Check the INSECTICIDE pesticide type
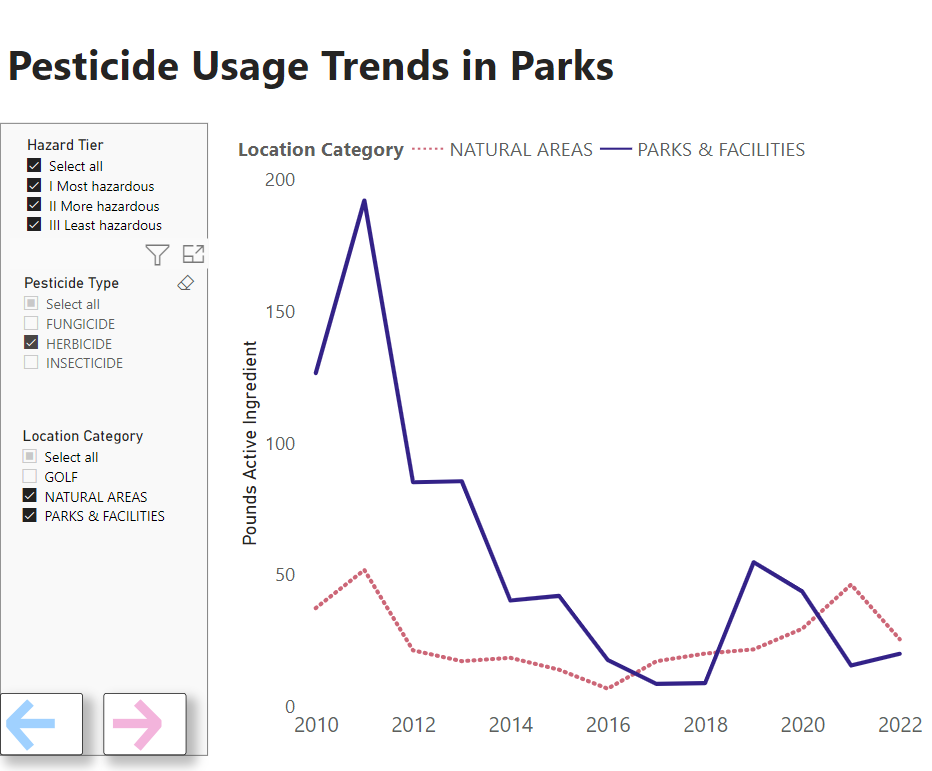Image resolution: width=932 pixels, height=771 pixels. tap(31, 363)
